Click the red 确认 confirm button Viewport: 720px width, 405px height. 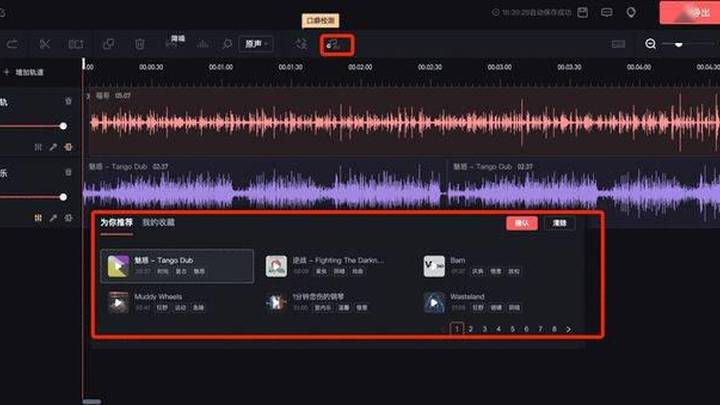521,223
